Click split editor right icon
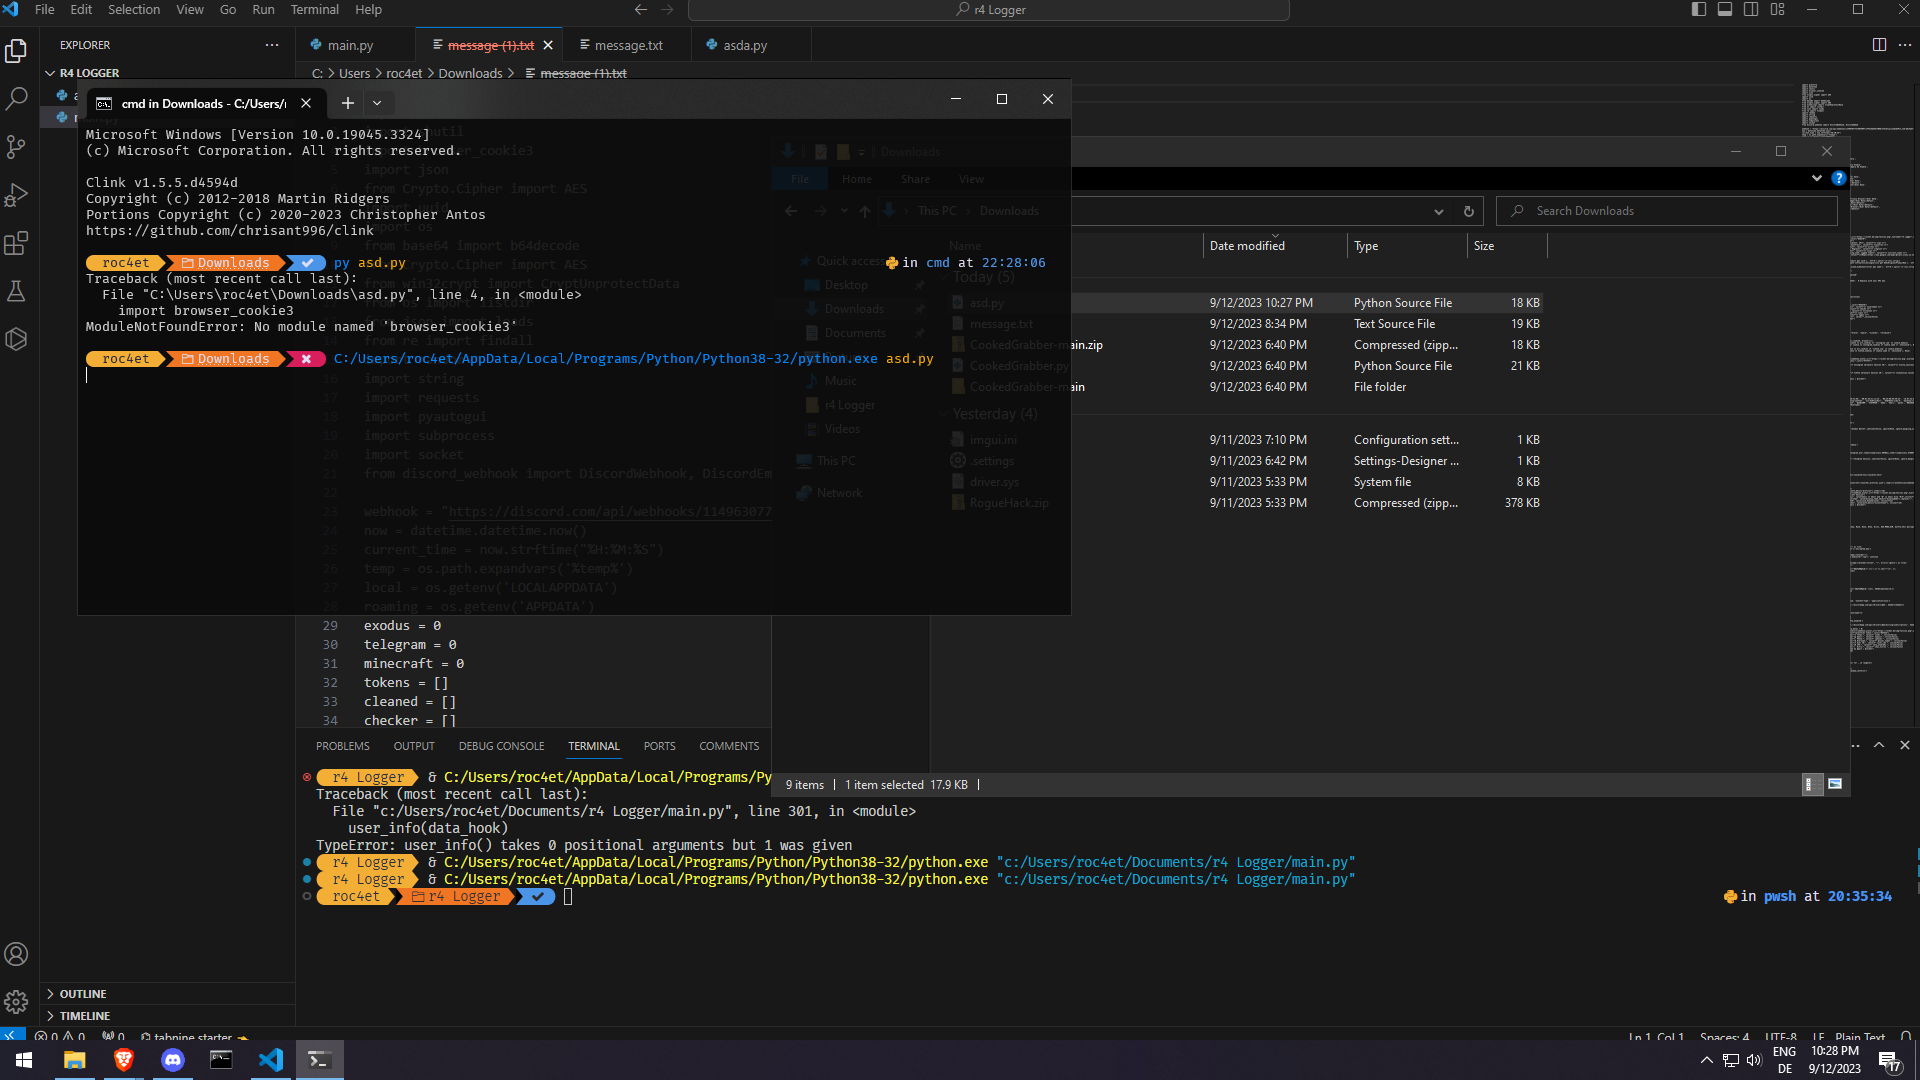This screenshot has height=1080, width=1920. 1879,45
